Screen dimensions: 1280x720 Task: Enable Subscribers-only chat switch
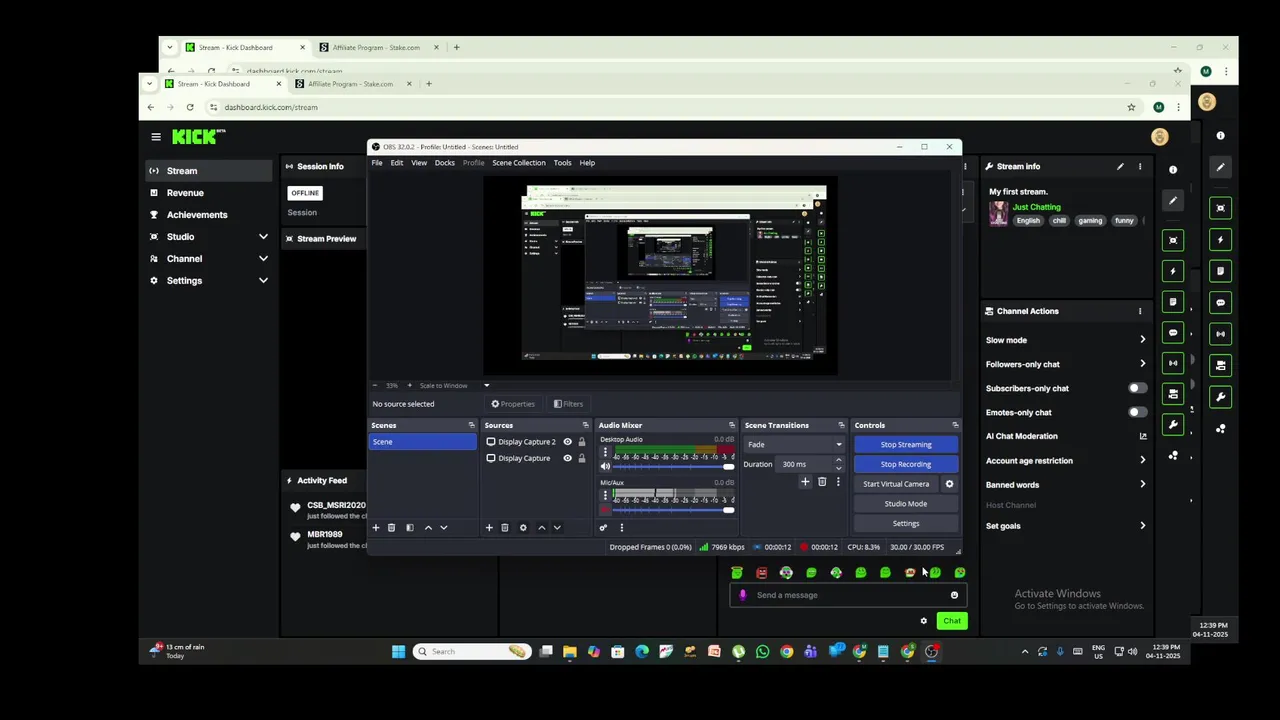[1137, 388]
